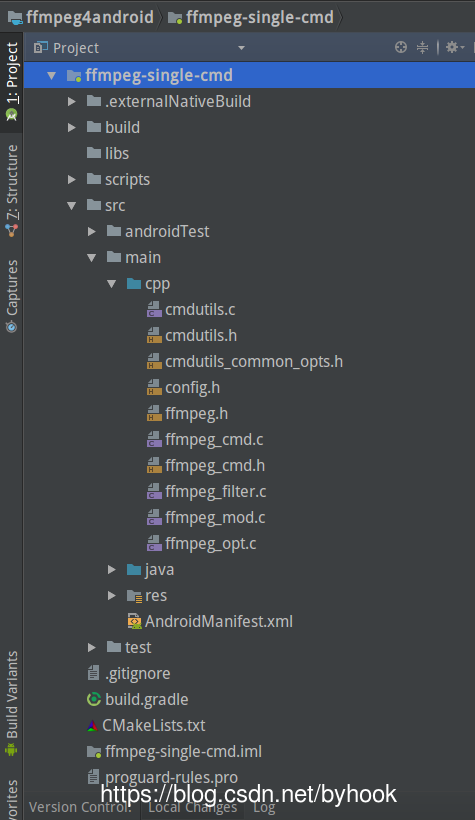
Task: Click the cmdutils.c file icon
Action: (x=154, y=310)
